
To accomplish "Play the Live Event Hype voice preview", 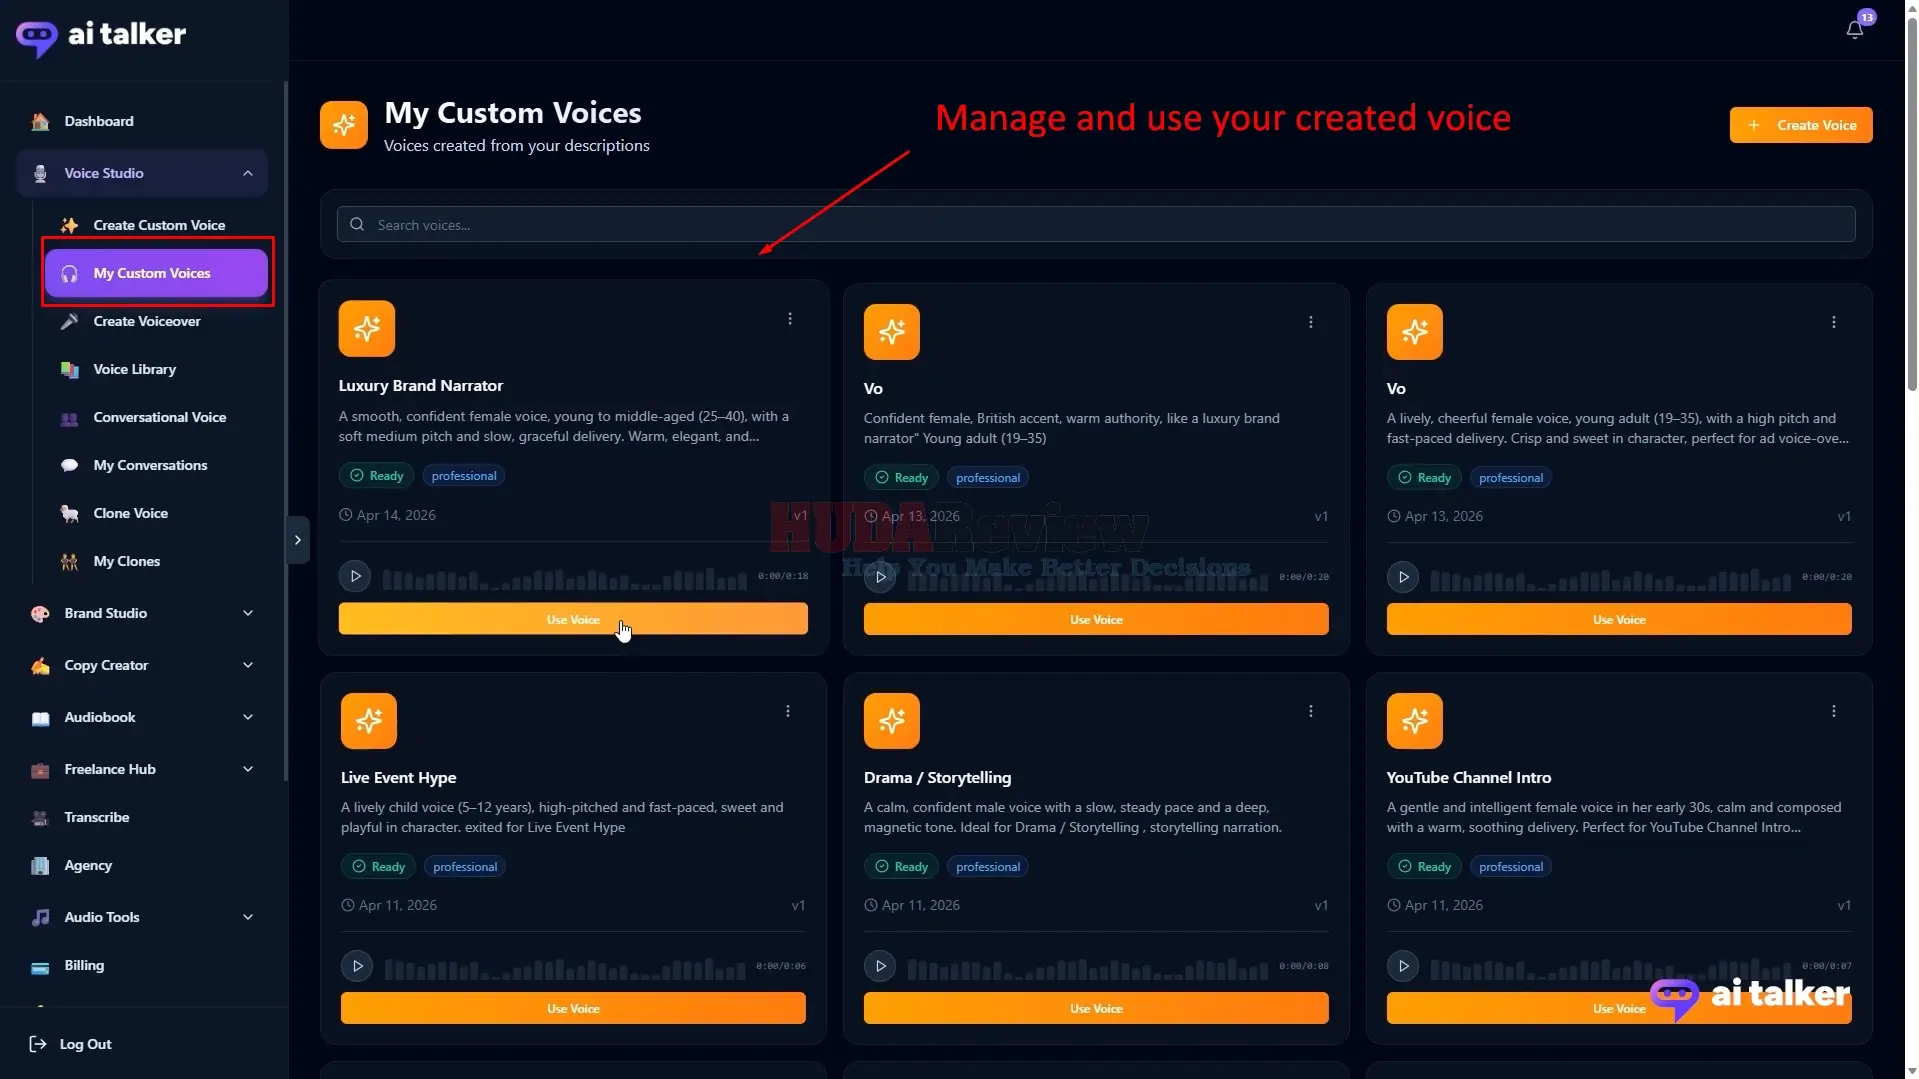I will pos(357,966).
